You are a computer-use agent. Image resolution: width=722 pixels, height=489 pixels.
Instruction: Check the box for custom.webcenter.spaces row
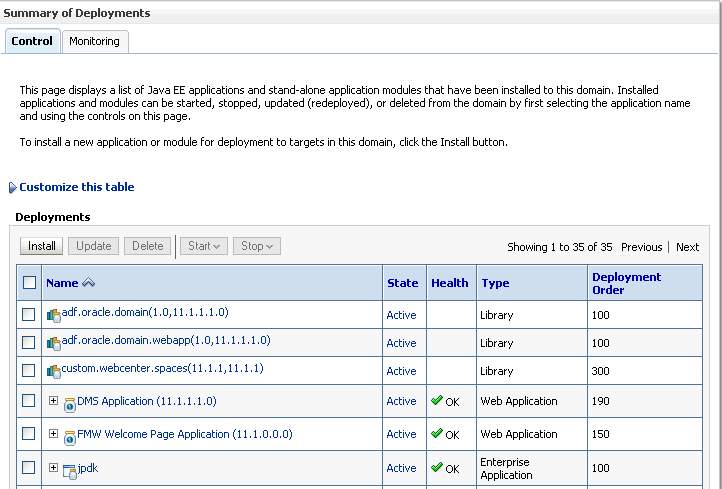pyautogui.click(x=29, y=370)
